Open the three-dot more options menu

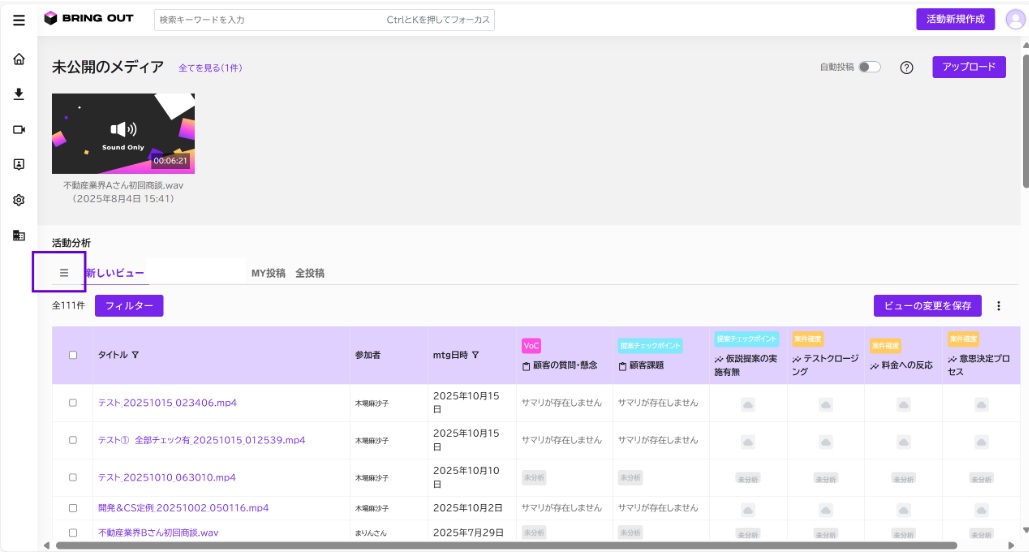click(x=998, y=306)
